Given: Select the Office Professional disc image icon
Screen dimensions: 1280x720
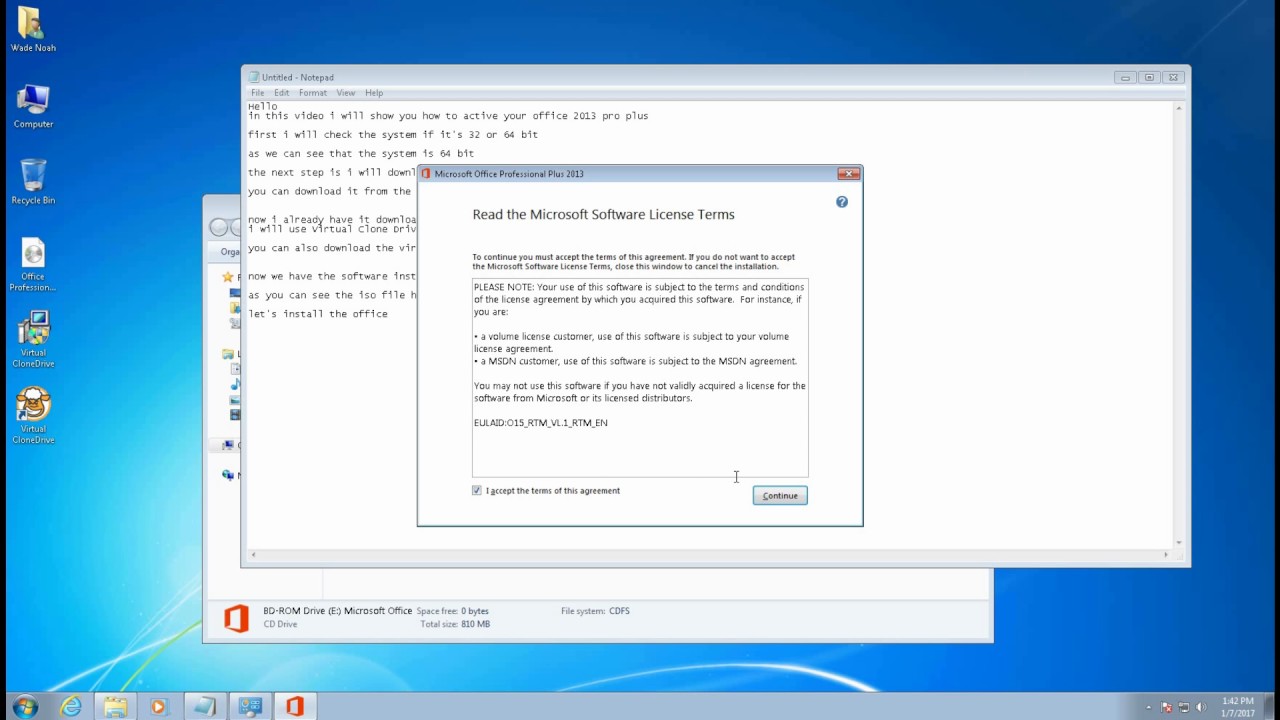Looking at the screenshot, I should pos(33,265).
